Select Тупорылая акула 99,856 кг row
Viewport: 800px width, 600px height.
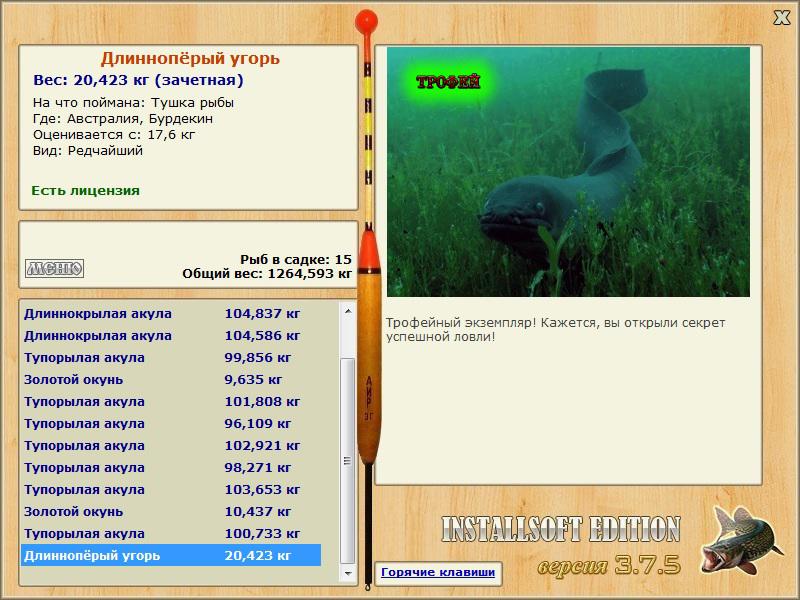point(171,358)
